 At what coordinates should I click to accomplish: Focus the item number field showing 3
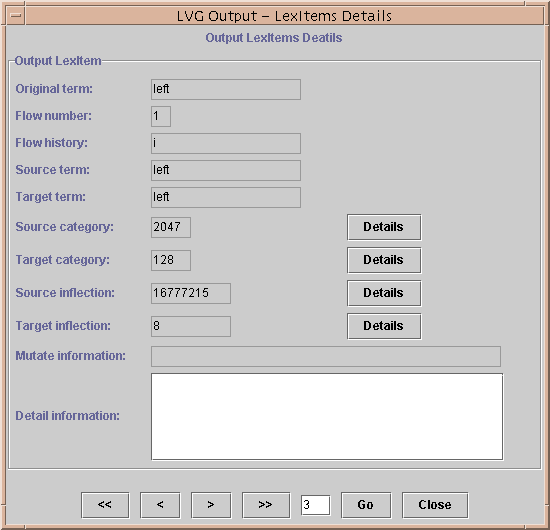315,505
